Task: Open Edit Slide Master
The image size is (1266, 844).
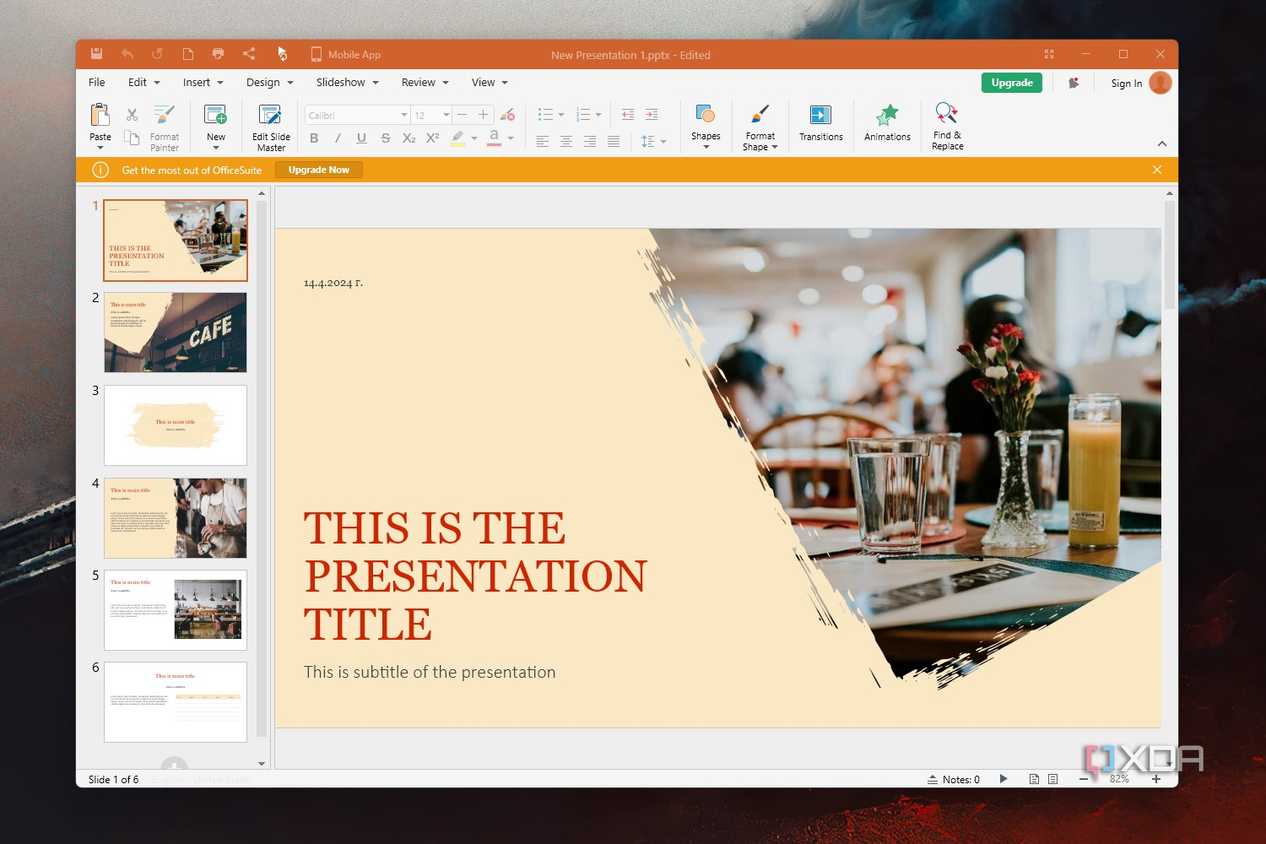Action: (271, 127)
